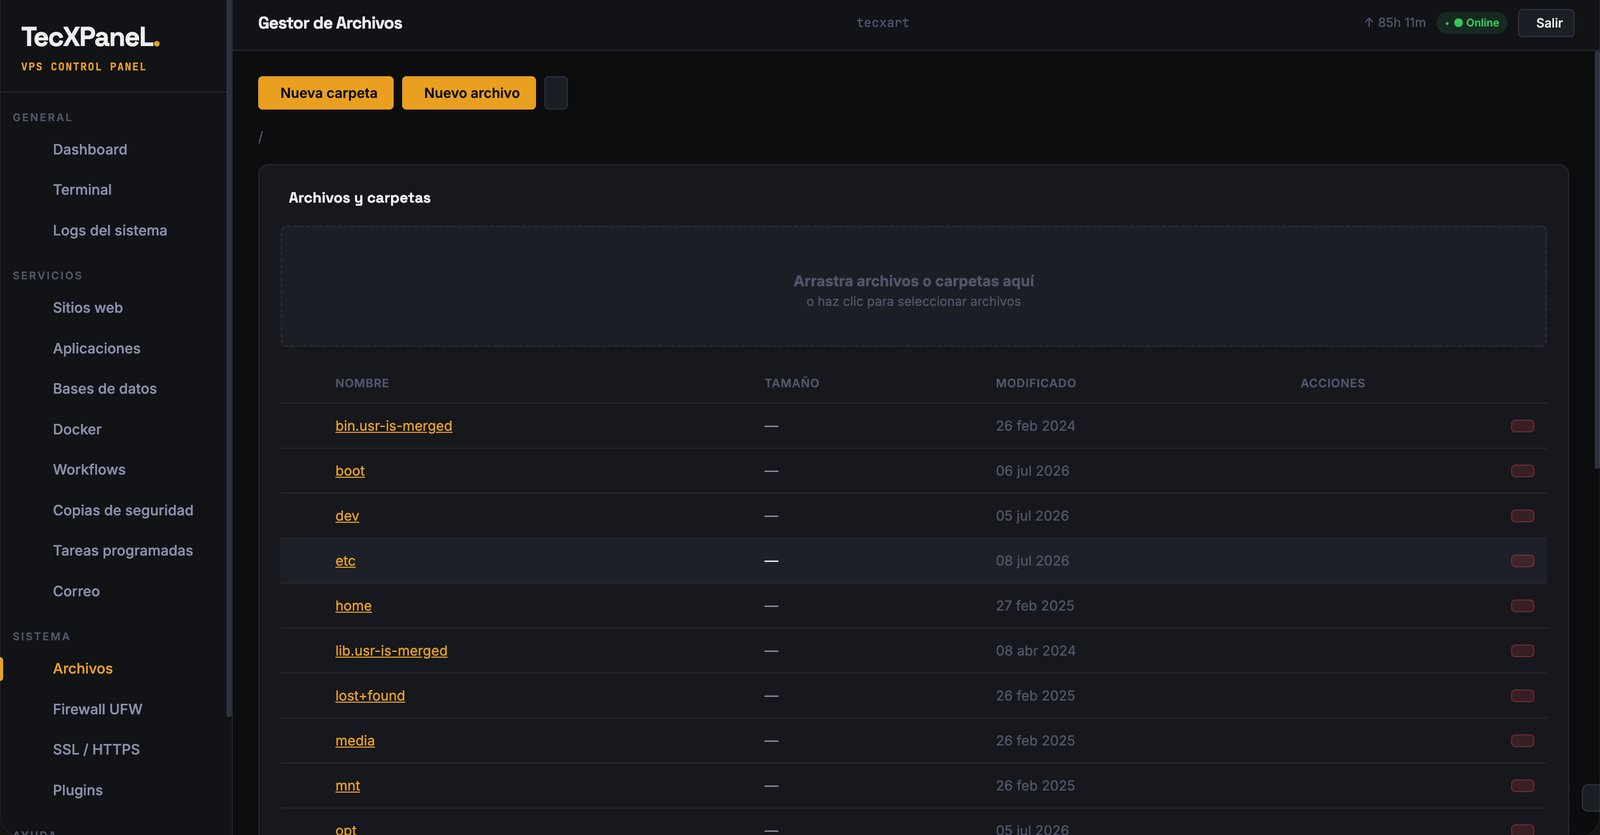The width and height of the screenshot is (1600, 835).
Task: Click the date 08 jul 2026
Action: click(1032, 561)
